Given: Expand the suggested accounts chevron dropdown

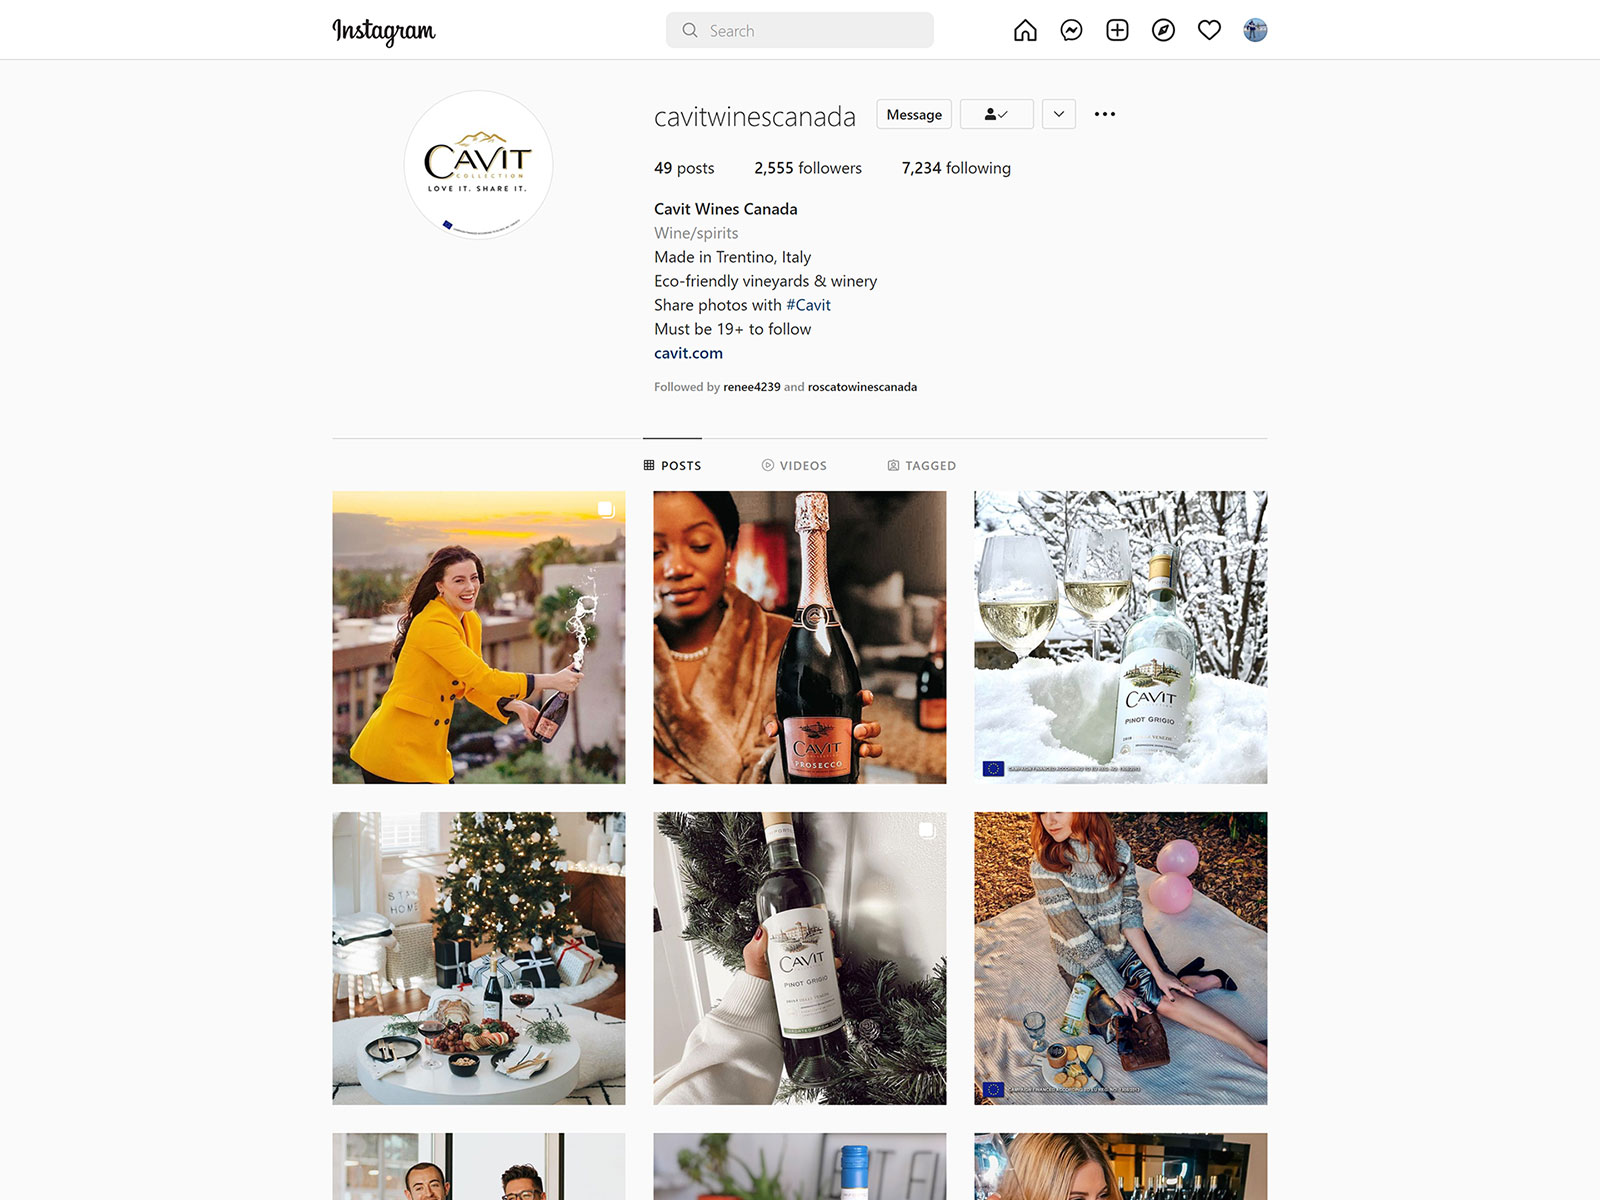Looking at the screenshot, I should pyautogui.click(x=1059, y=114).
